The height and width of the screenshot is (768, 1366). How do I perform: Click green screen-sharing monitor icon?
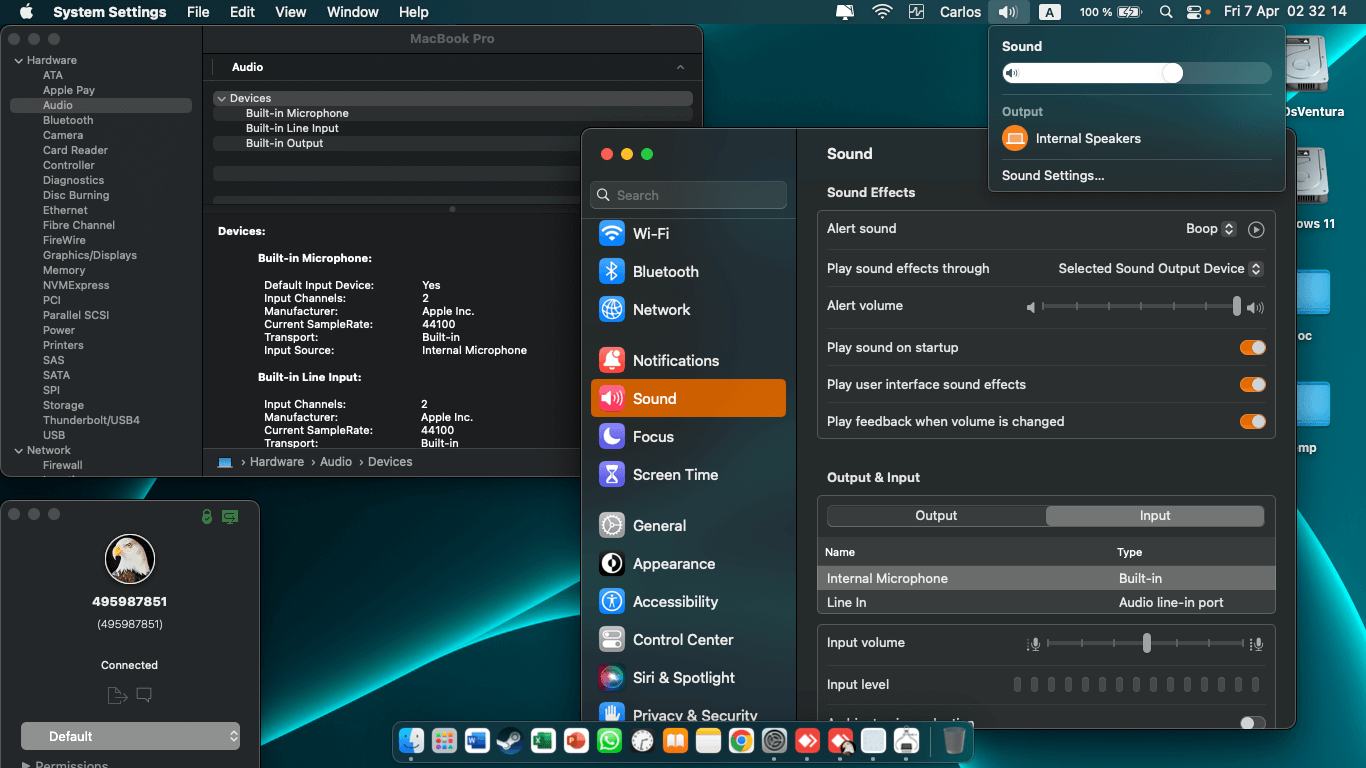(230, 516)
